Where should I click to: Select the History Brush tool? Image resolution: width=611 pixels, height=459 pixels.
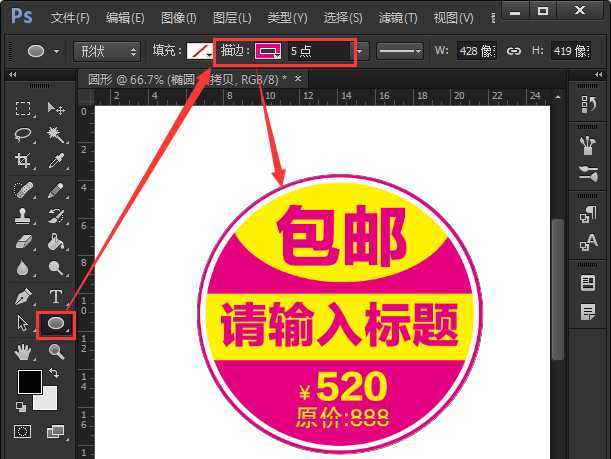[x=56, y=216]
